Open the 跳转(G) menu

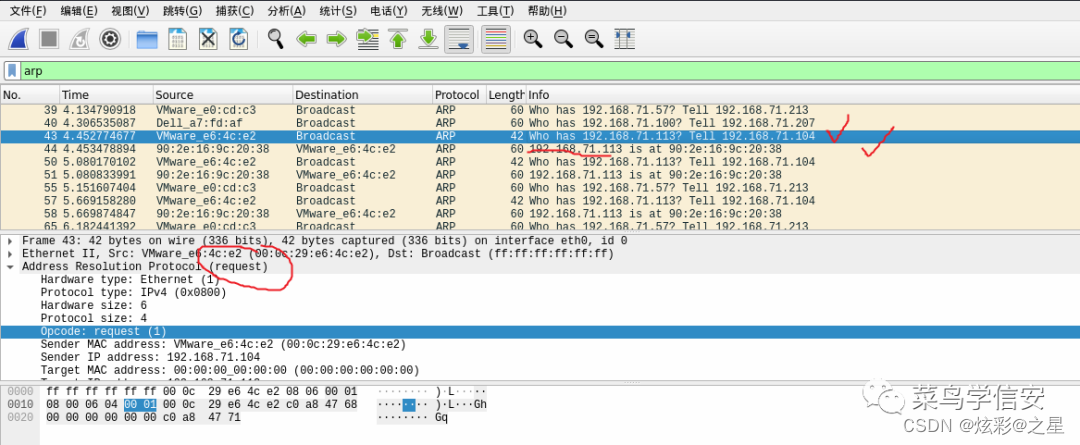(x=183, y=10)
